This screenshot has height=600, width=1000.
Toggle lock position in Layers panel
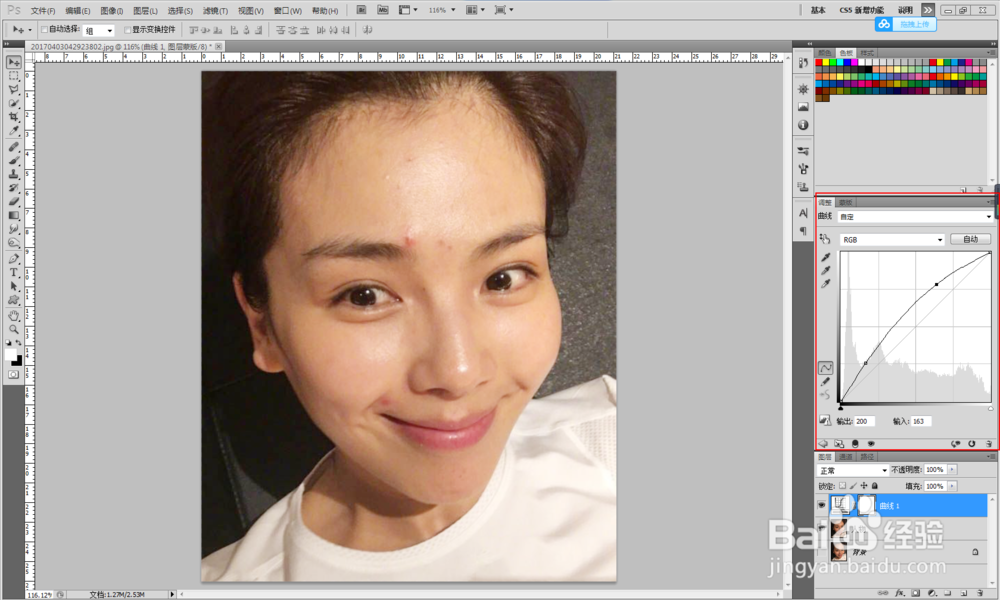[864, 486]
